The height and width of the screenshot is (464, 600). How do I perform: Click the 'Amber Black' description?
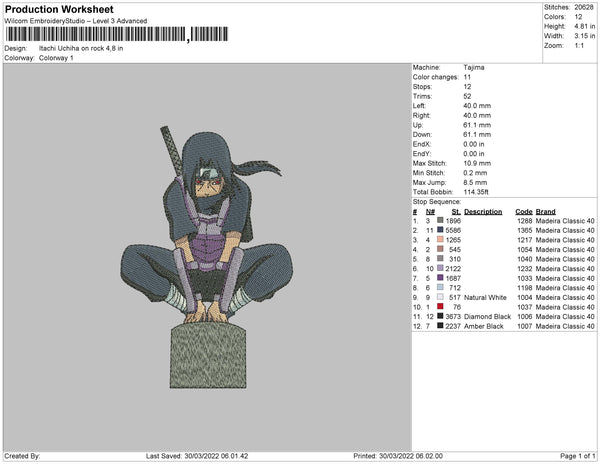(484, 326)
